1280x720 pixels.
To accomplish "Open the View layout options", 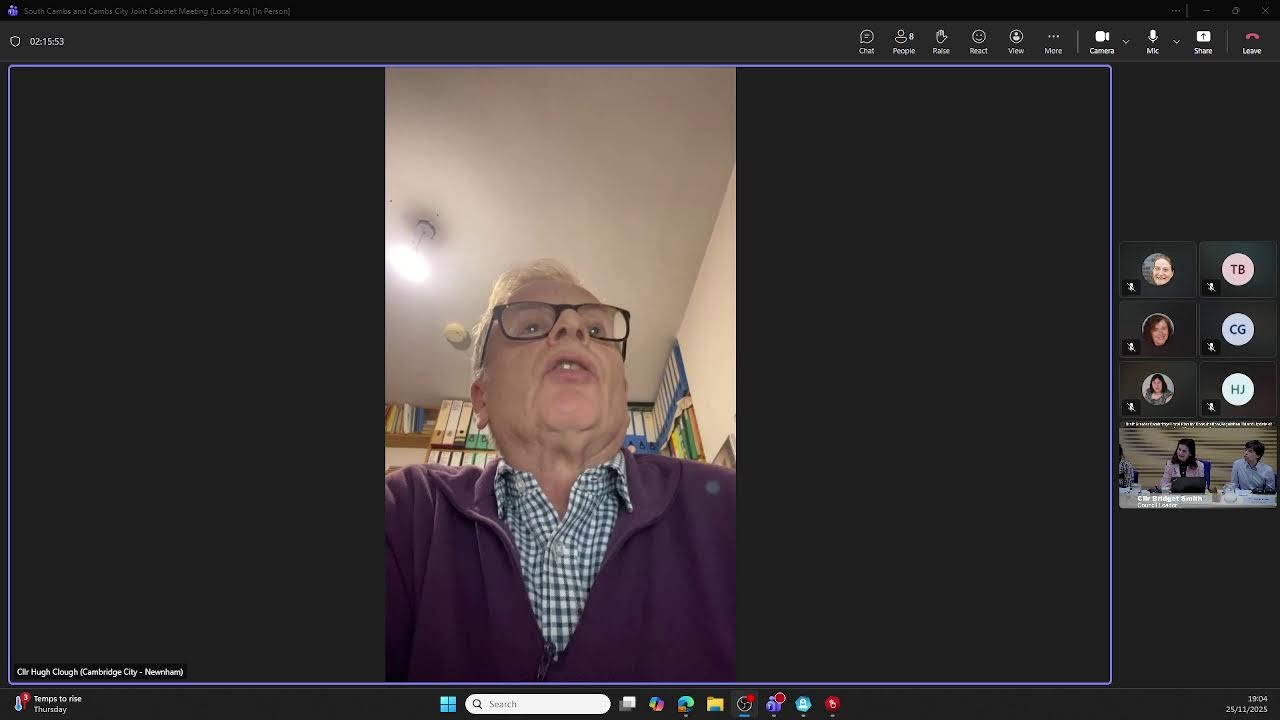I will [1016, 42].
